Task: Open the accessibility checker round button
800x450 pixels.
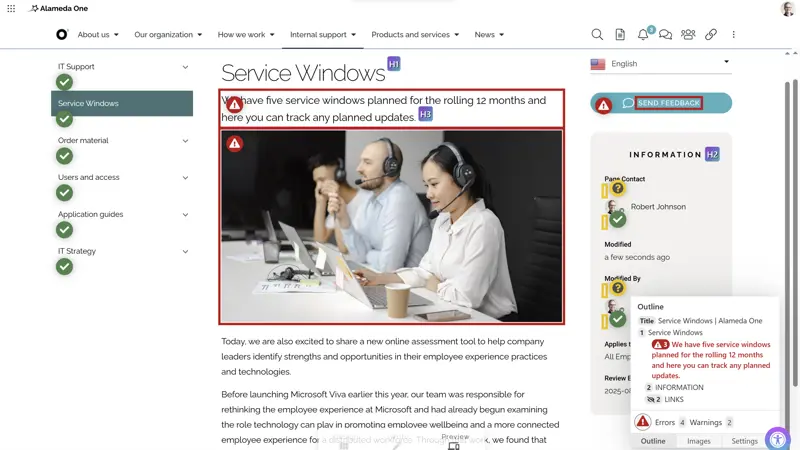Action: point(778,439)
